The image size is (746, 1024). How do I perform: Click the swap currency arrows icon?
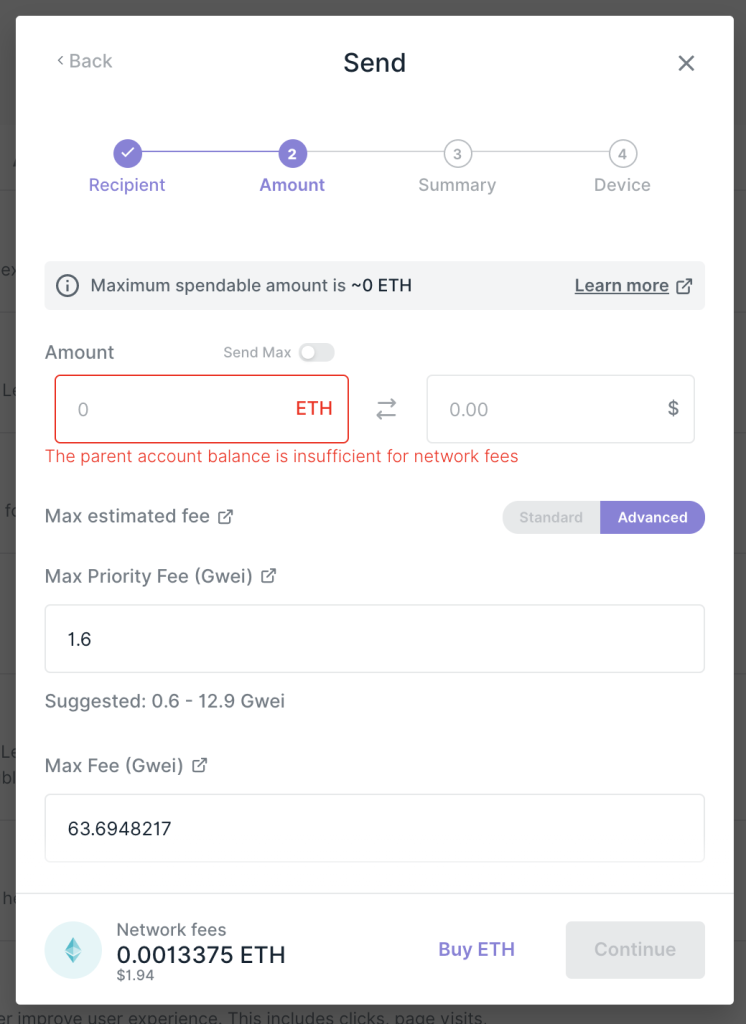(386, 409)
